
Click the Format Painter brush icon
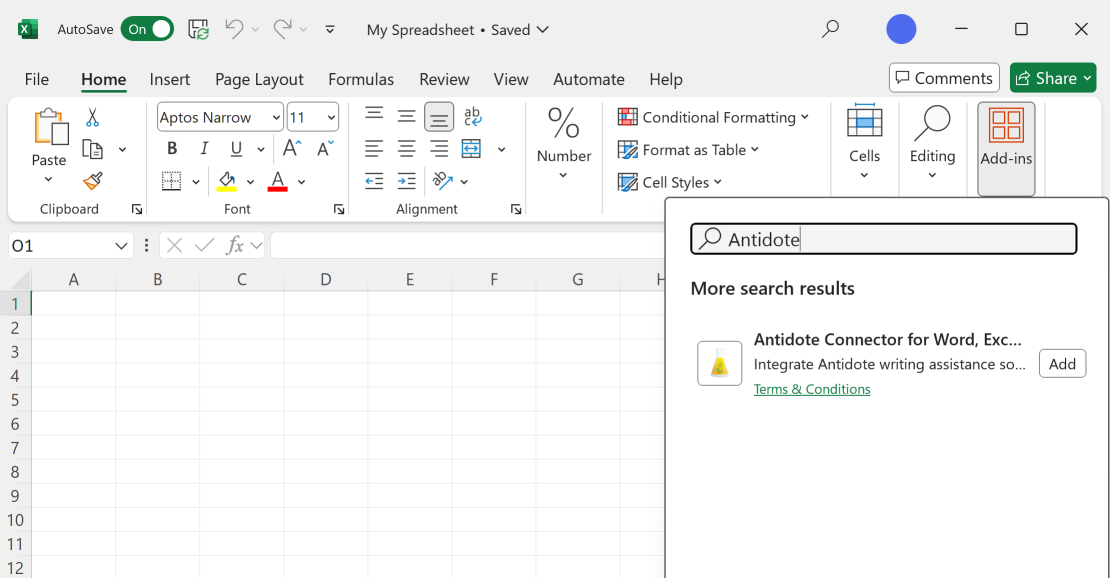click(x=93, y=181)
